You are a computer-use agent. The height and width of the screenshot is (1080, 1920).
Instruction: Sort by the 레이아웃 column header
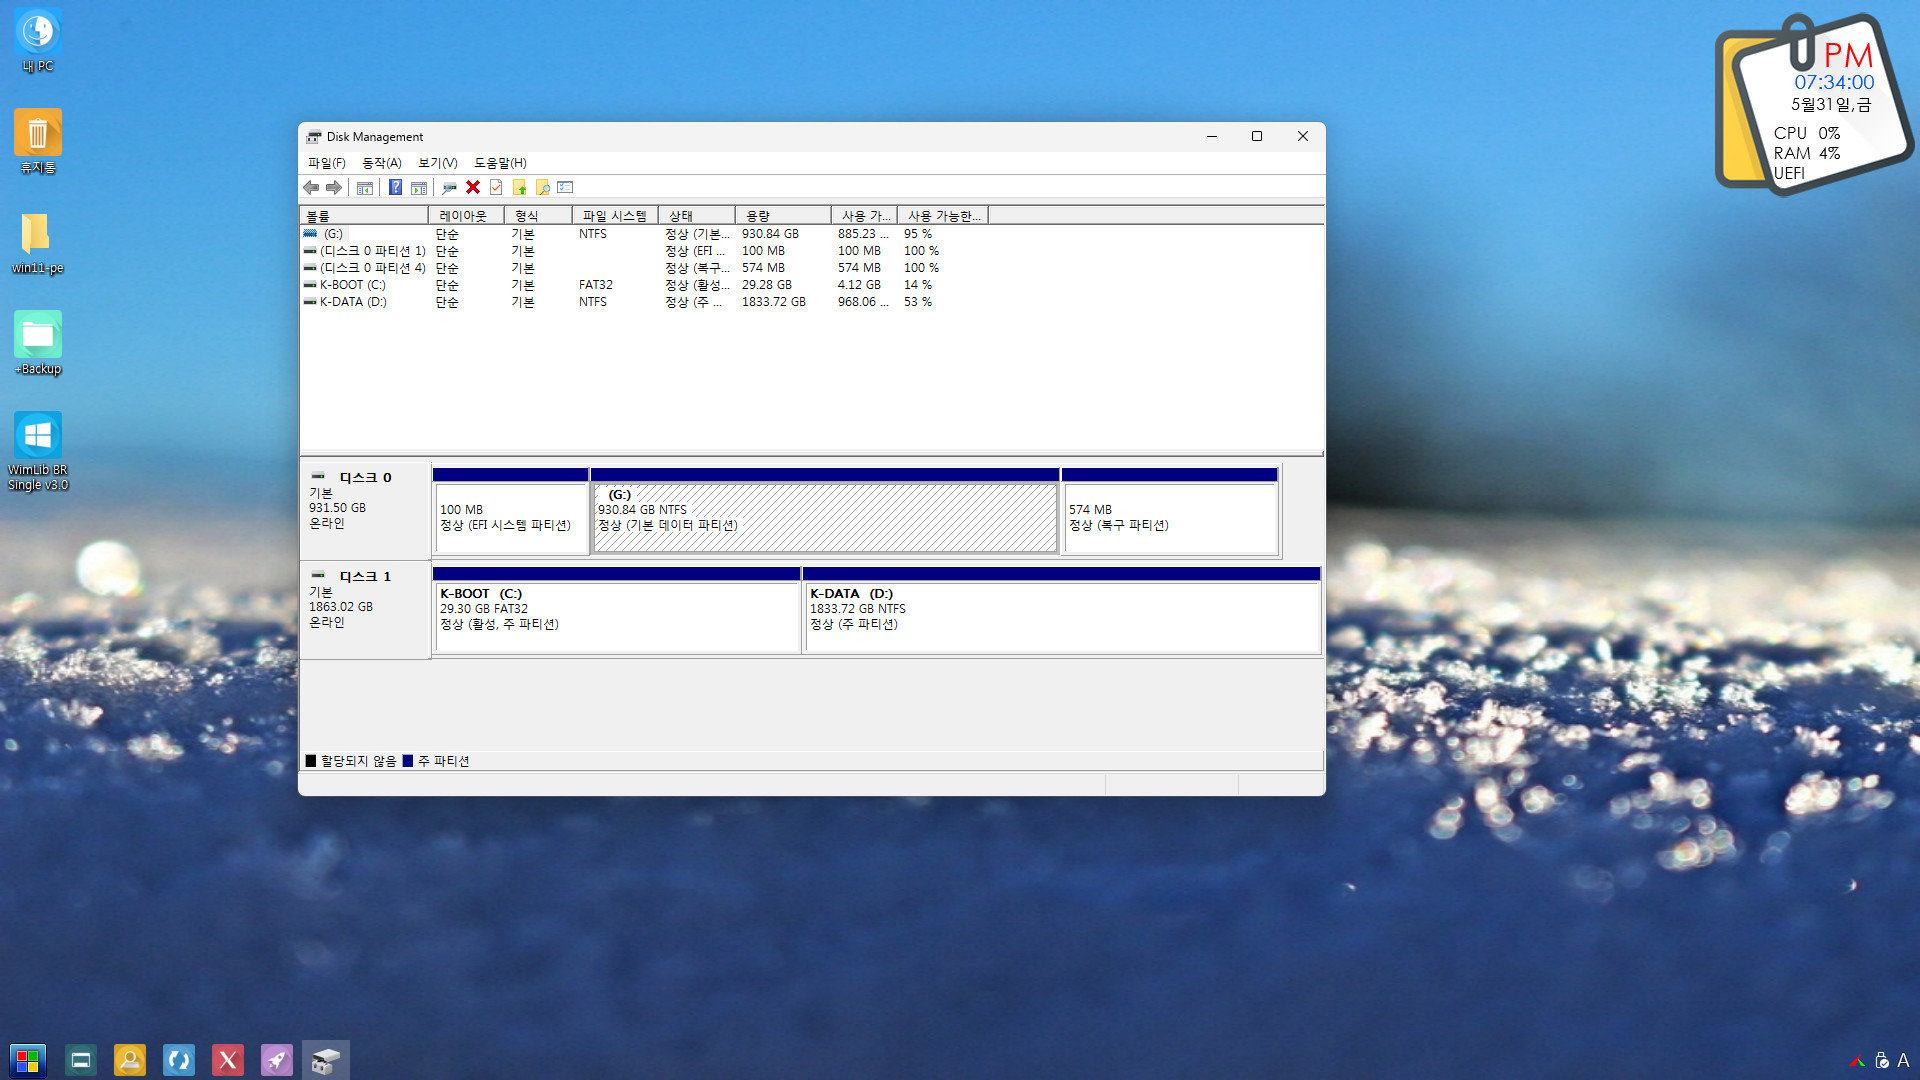point(466,216)
